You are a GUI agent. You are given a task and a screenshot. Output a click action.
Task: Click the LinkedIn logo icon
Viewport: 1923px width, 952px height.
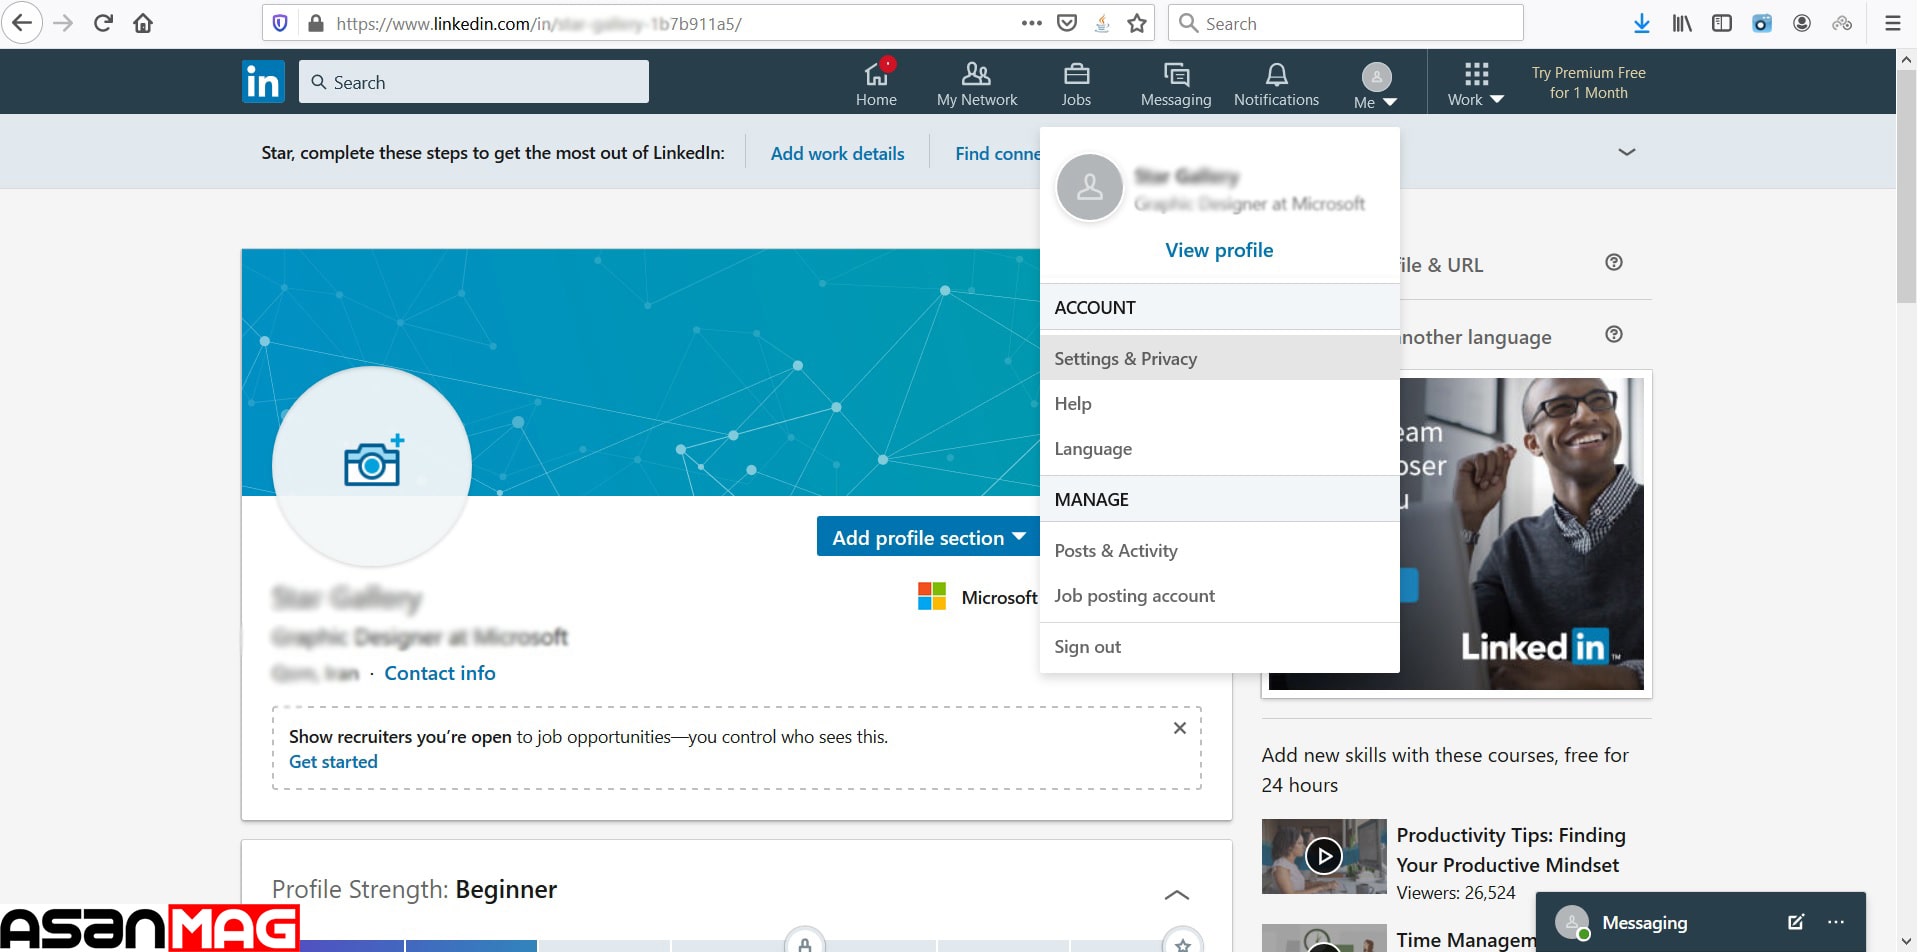click(x=263, y=81)
